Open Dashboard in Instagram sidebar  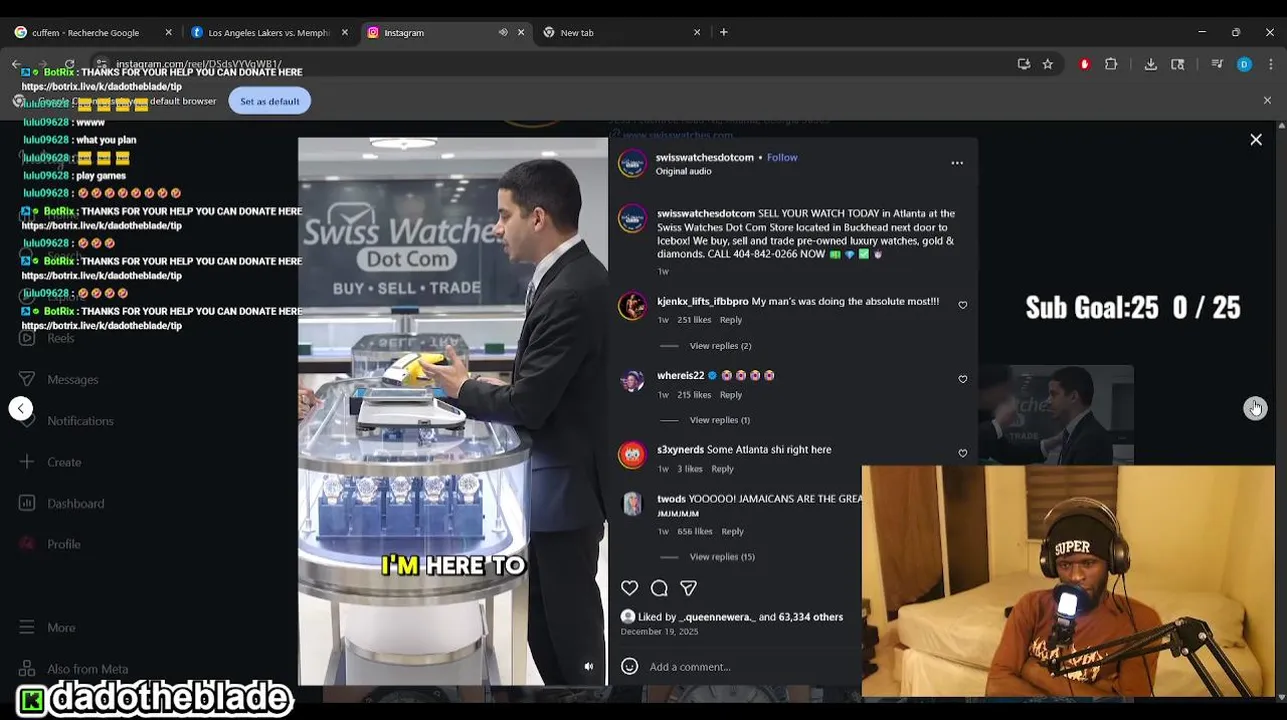click(63, 504)
